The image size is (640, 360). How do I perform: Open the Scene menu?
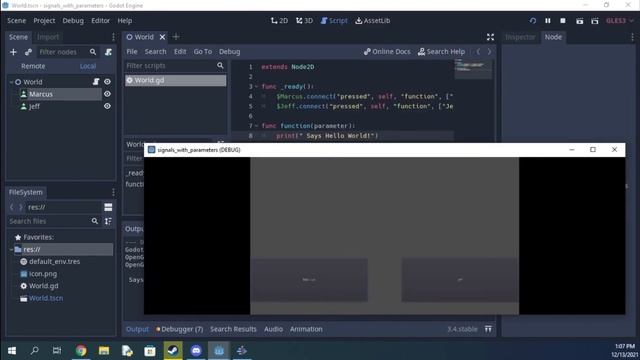coord(16,20)
